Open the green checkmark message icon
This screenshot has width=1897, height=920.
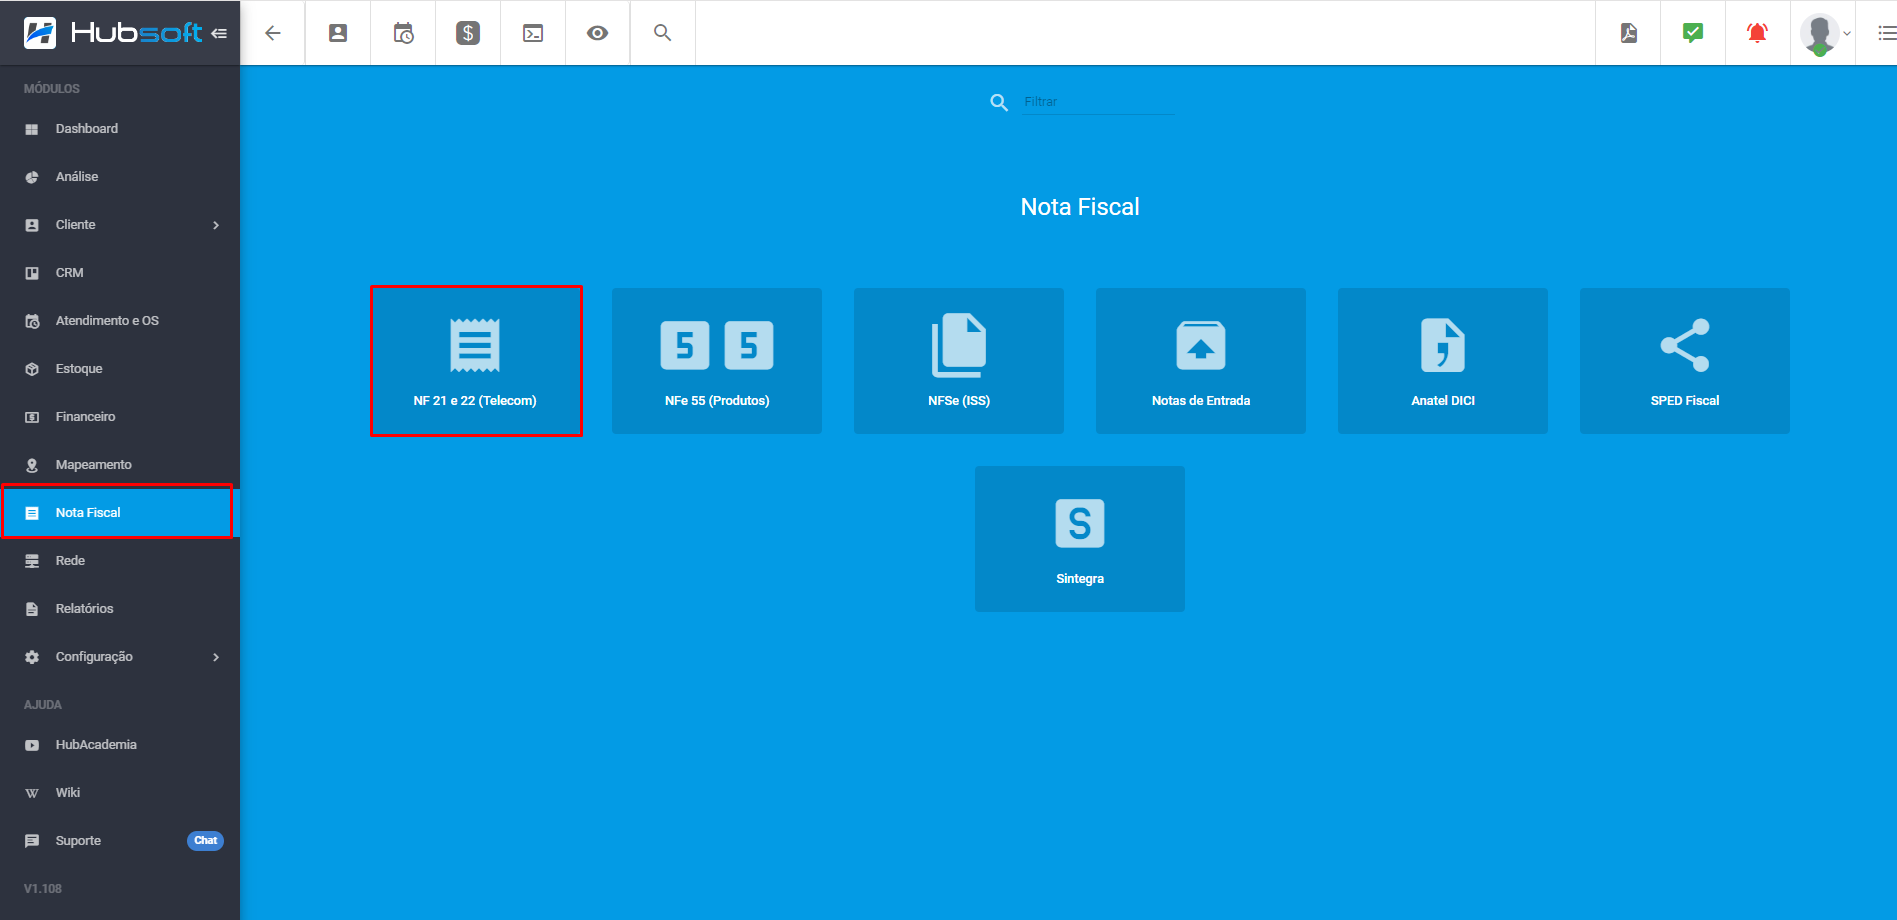1693,33
